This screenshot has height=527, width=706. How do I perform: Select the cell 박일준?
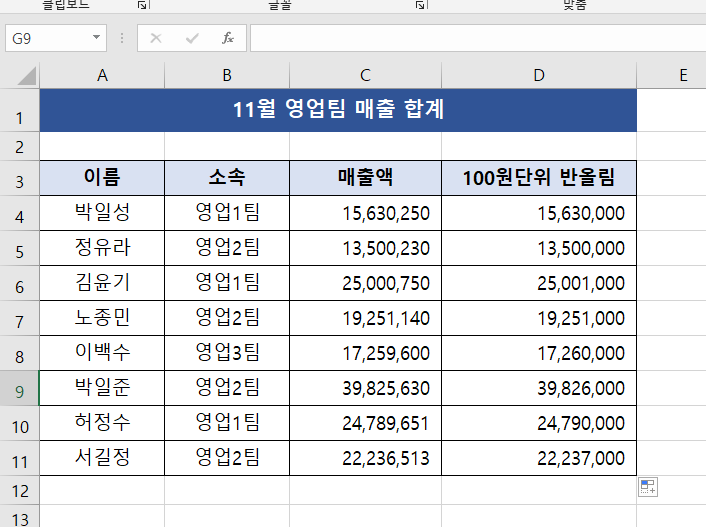click(102, 388)
